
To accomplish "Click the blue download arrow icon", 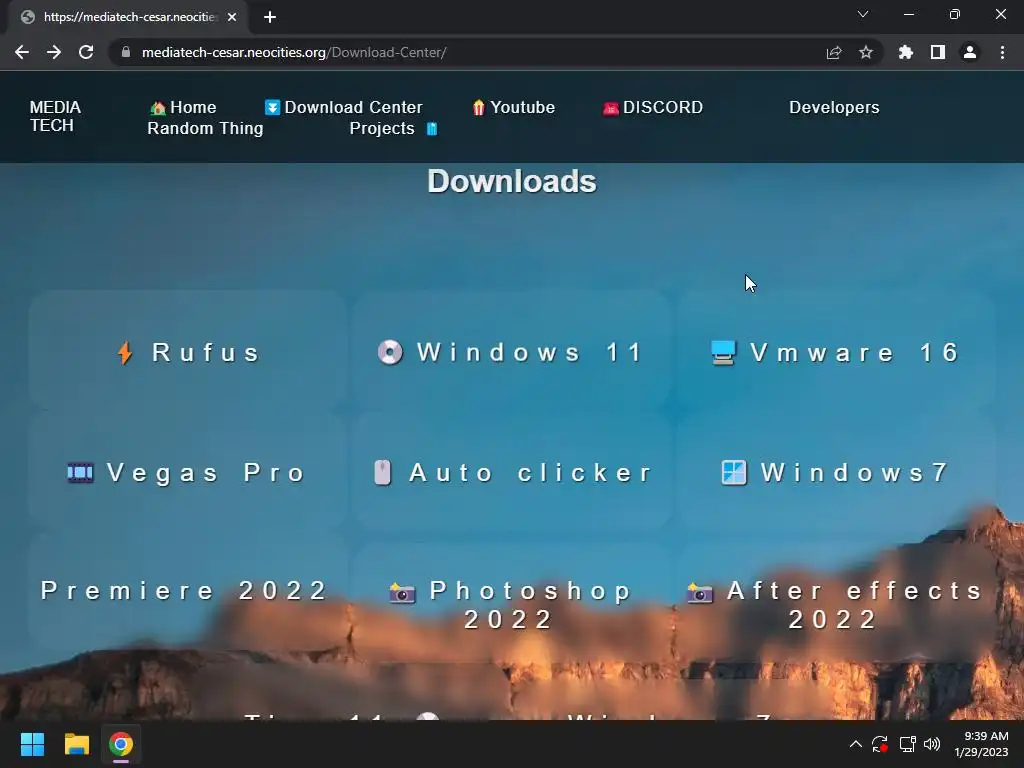I will pos(272,107).
